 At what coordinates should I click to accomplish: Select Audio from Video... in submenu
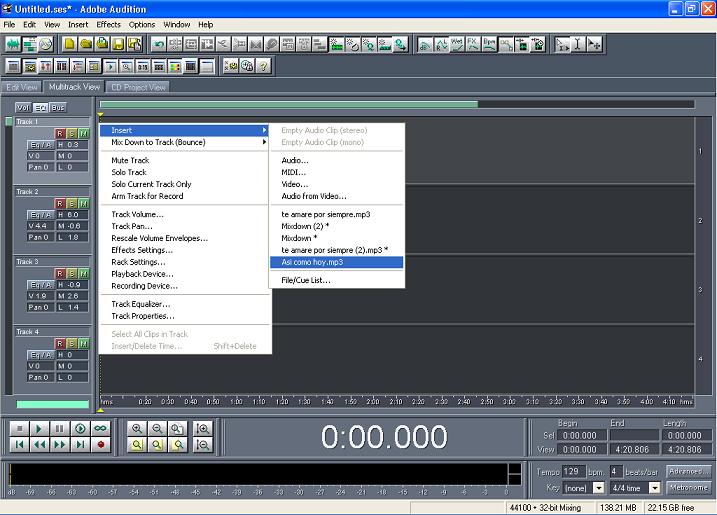pos(337,196)
